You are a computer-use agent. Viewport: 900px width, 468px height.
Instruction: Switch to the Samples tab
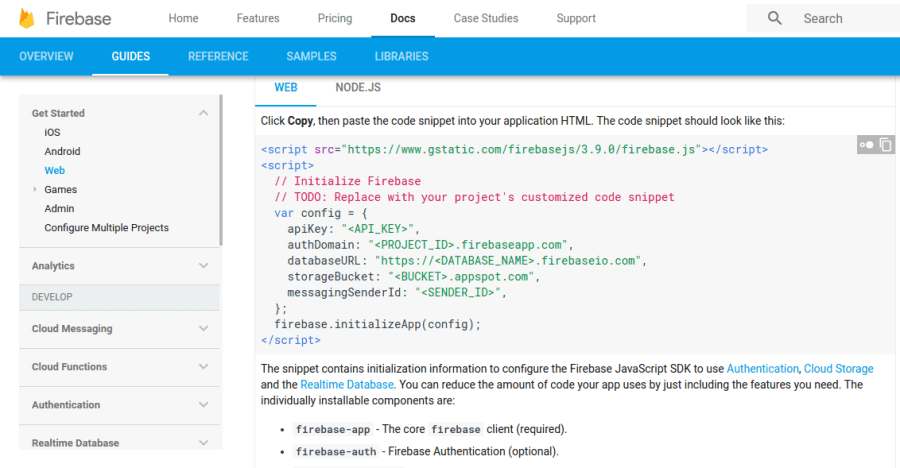click(x=311, y=56)
